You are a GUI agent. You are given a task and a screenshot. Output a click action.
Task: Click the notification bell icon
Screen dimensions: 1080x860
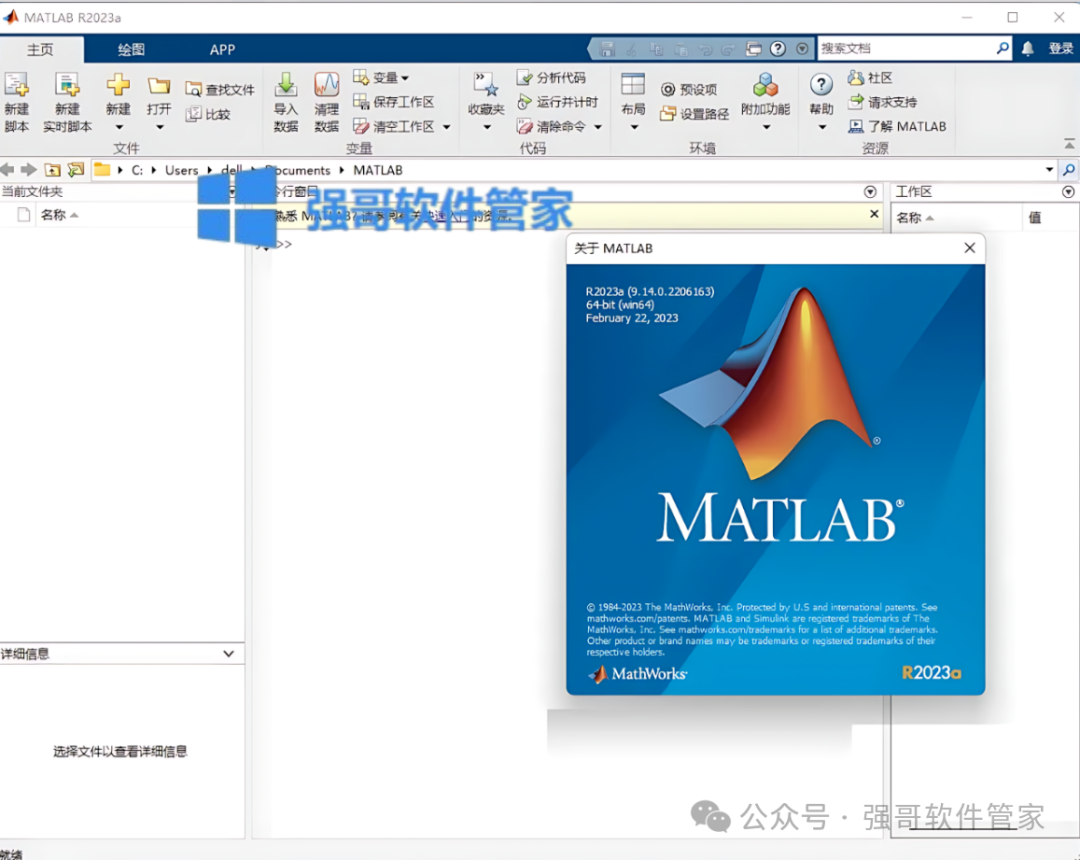(x=1028, y=48)
